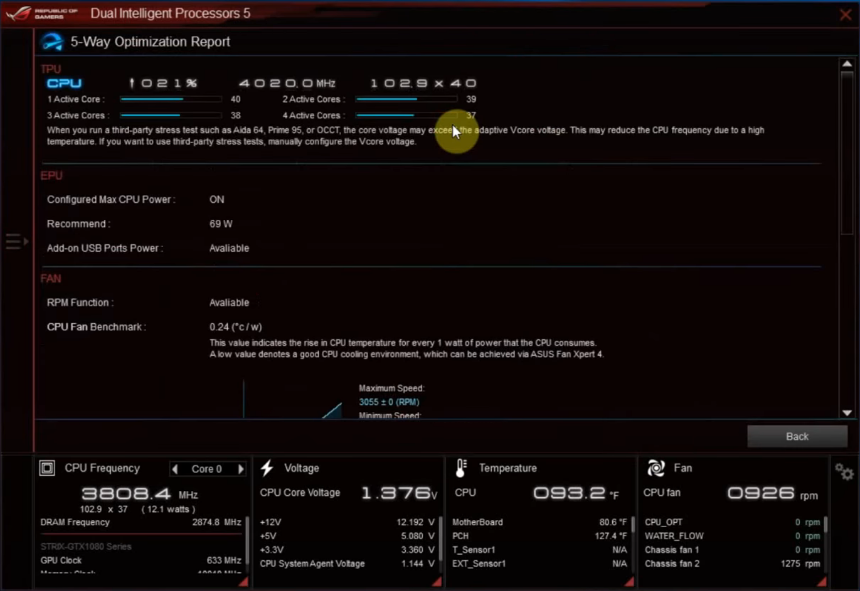Image resolution: width=860 pixels, height=591 pixels.
Task: Click the ROG Republic of Gamers logo
Action: 42,13
